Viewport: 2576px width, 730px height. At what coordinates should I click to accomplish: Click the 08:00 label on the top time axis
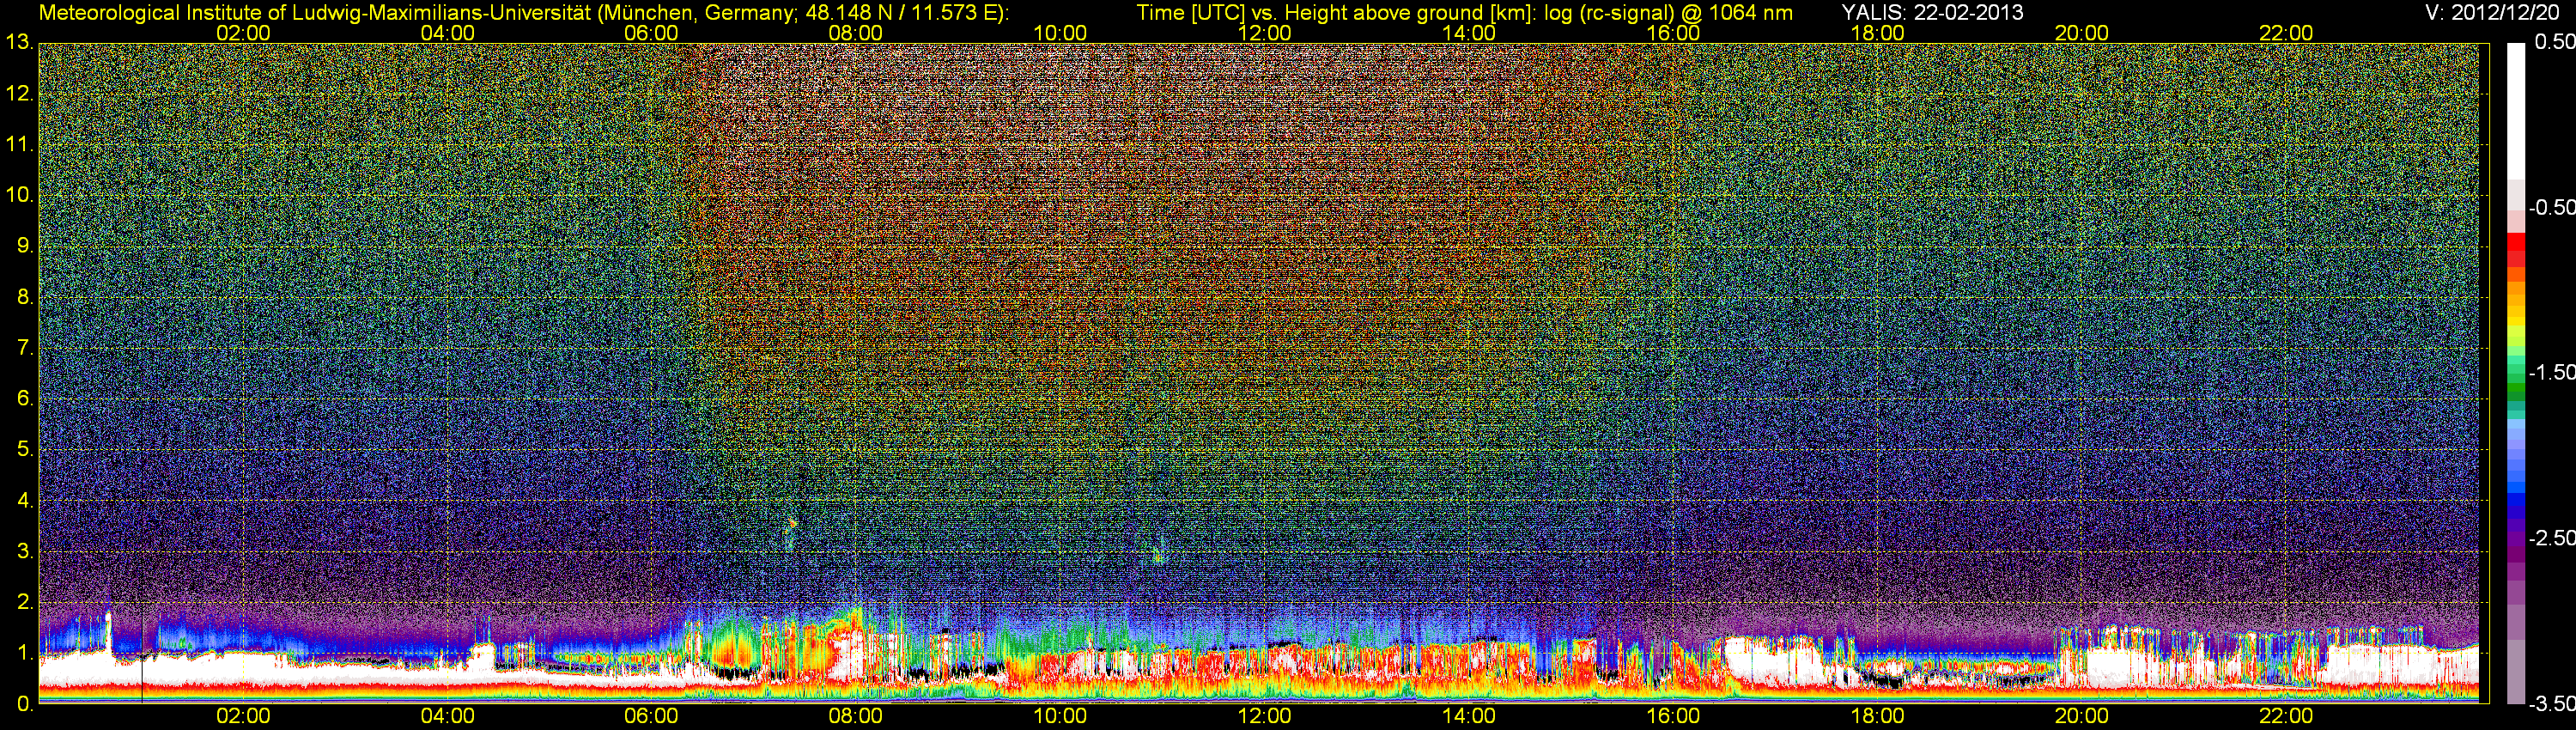tap(856, 33)
